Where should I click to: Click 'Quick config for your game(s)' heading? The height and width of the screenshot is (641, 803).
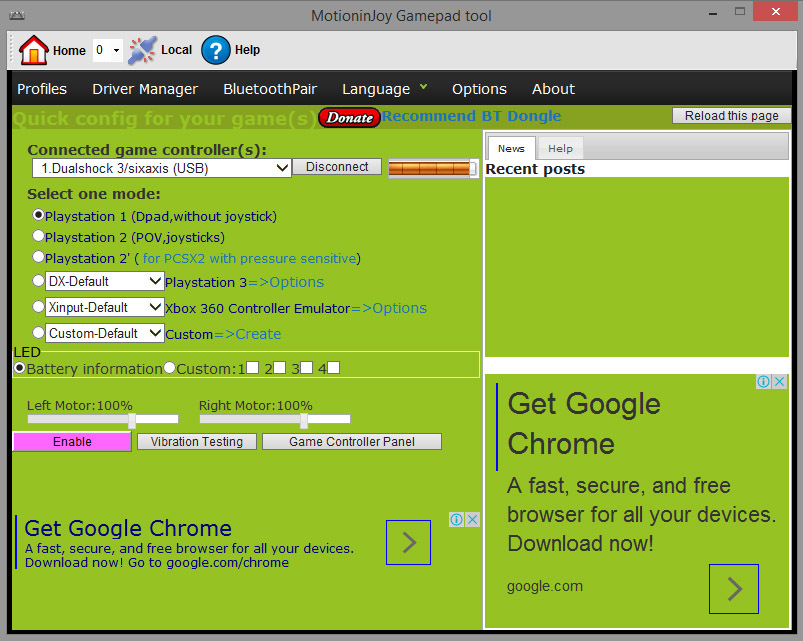164,118
